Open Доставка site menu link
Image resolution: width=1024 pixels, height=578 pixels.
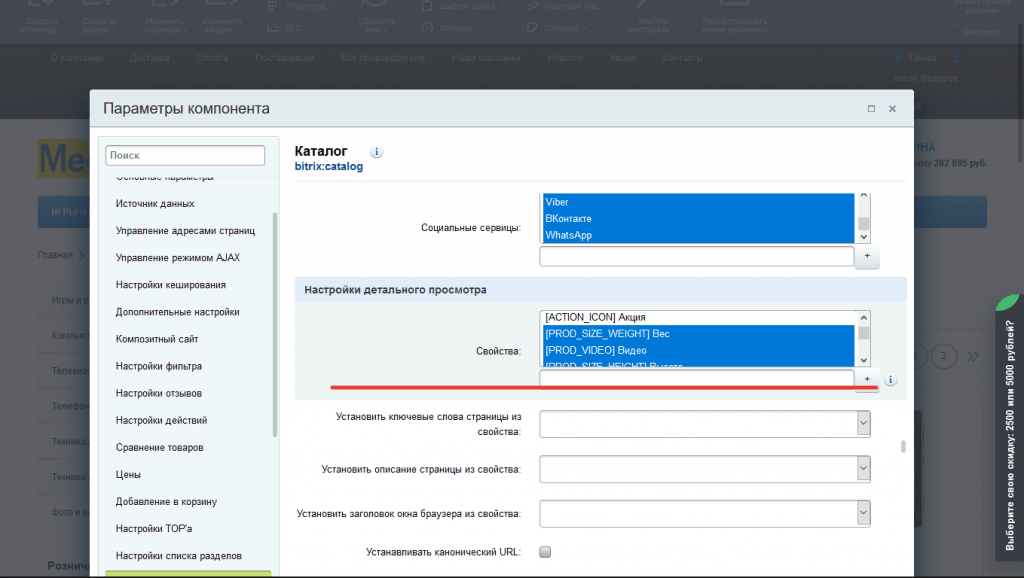click(150, 57)
